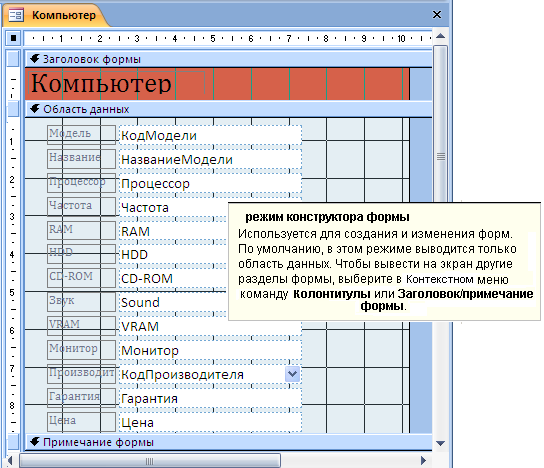Screen dimensions: 544x468
Task: Select the HDD label control
Action: click(82, 253)
